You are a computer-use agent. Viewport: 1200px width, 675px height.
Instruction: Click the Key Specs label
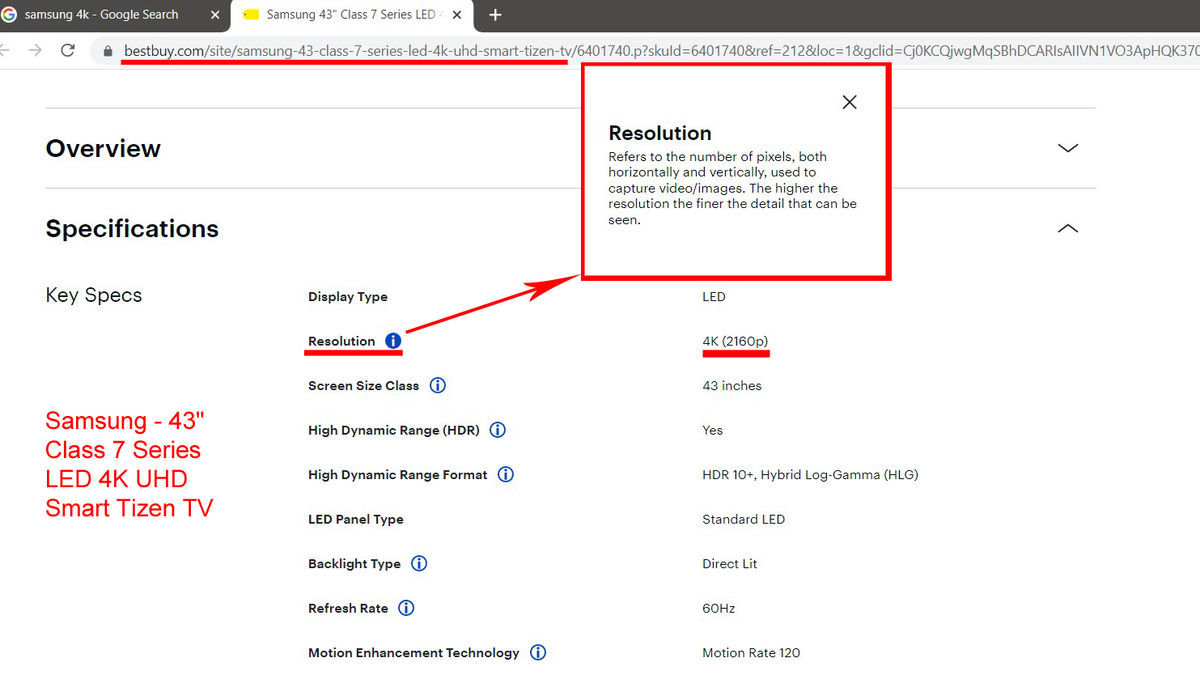(94, 295)
